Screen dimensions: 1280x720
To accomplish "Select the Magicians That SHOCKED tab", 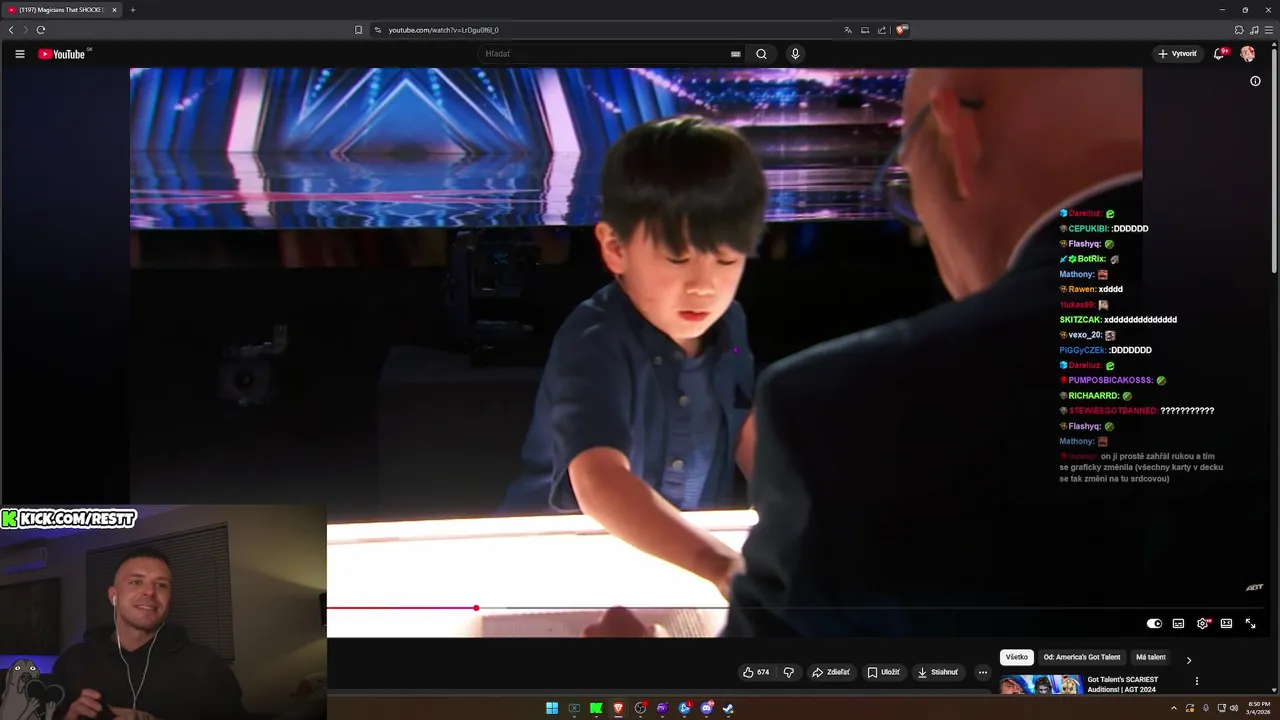I will click(61, 10).
